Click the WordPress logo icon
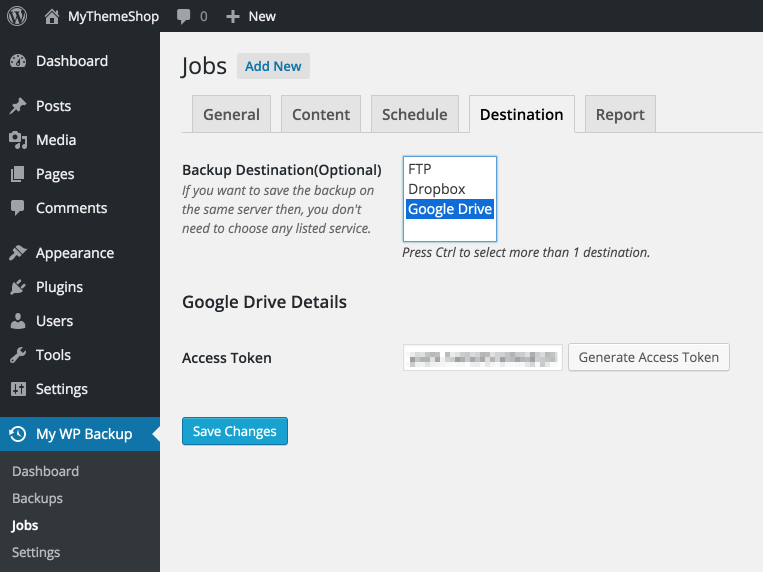Screen dimensions: 763x572 point(17,16)
